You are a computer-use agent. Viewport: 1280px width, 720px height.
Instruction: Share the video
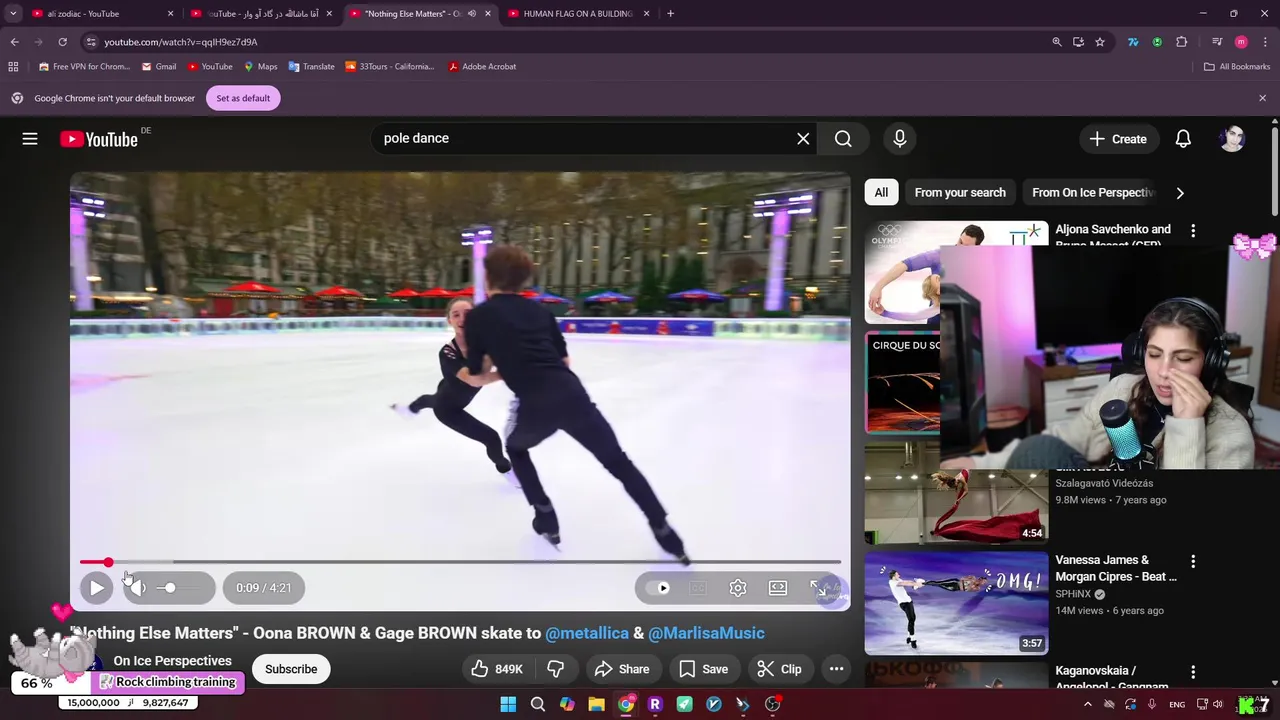coord(622,669)
